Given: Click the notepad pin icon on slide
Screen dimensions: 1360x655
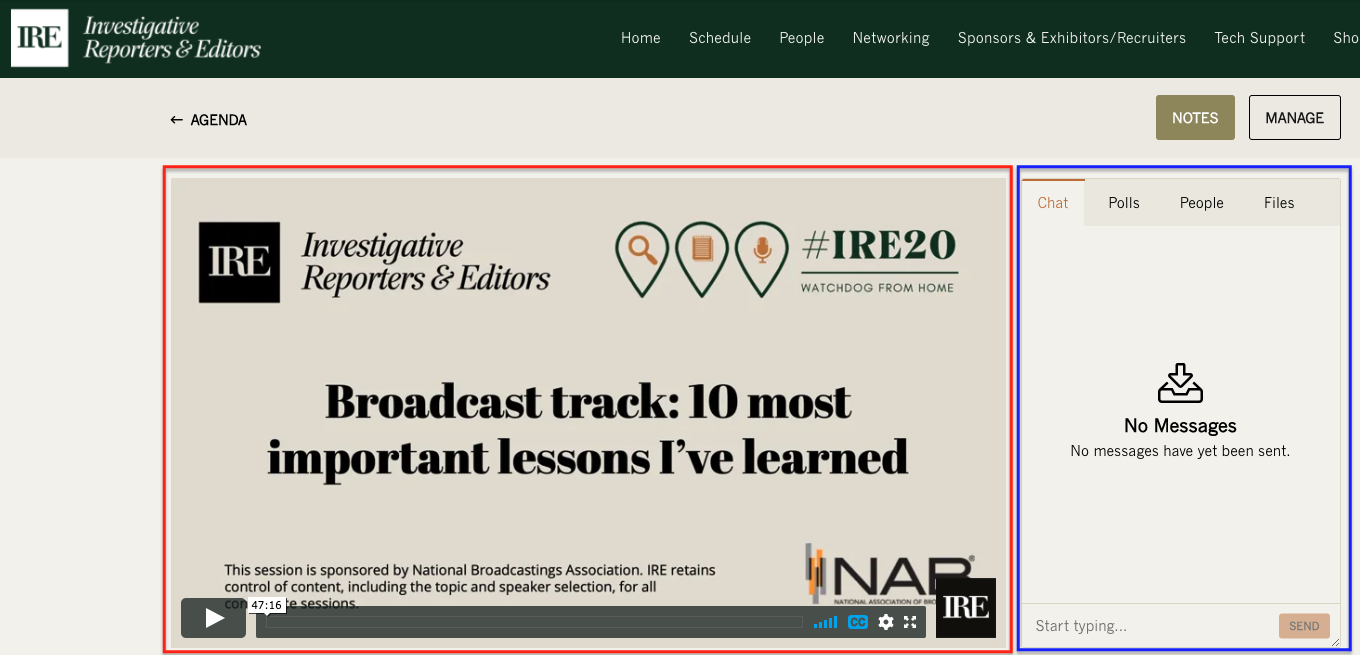Looking at the screenshot, I should (x=702, y=259).
